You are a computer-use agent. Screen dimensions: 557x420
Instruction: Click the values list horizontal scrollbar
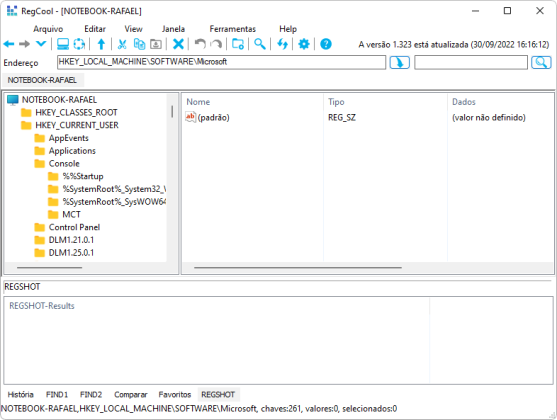coord(298,268)
